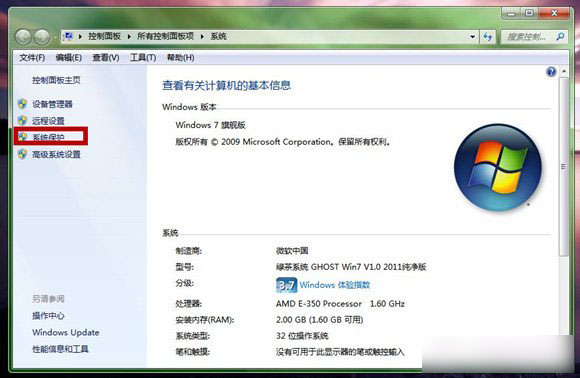Open 操作中心 link
This screenshot has height=378, width=580.
[x=48, y=316]
